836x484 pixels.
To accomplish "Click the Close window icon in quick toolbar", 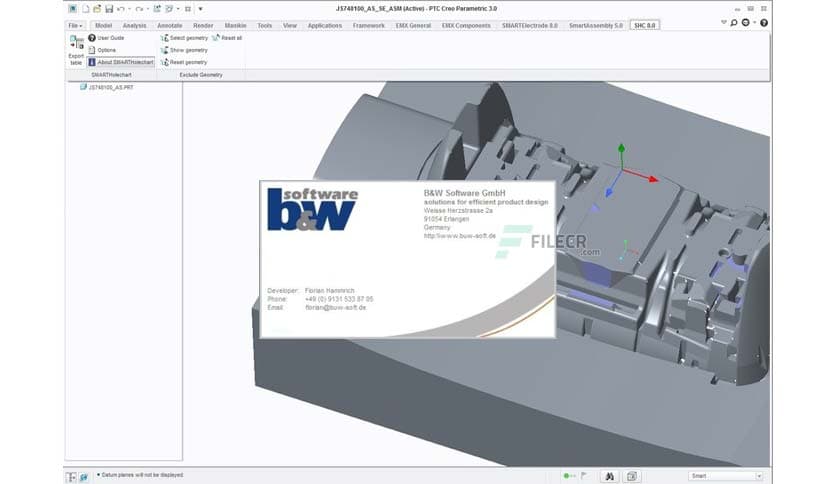I will [x=188, y=9].
